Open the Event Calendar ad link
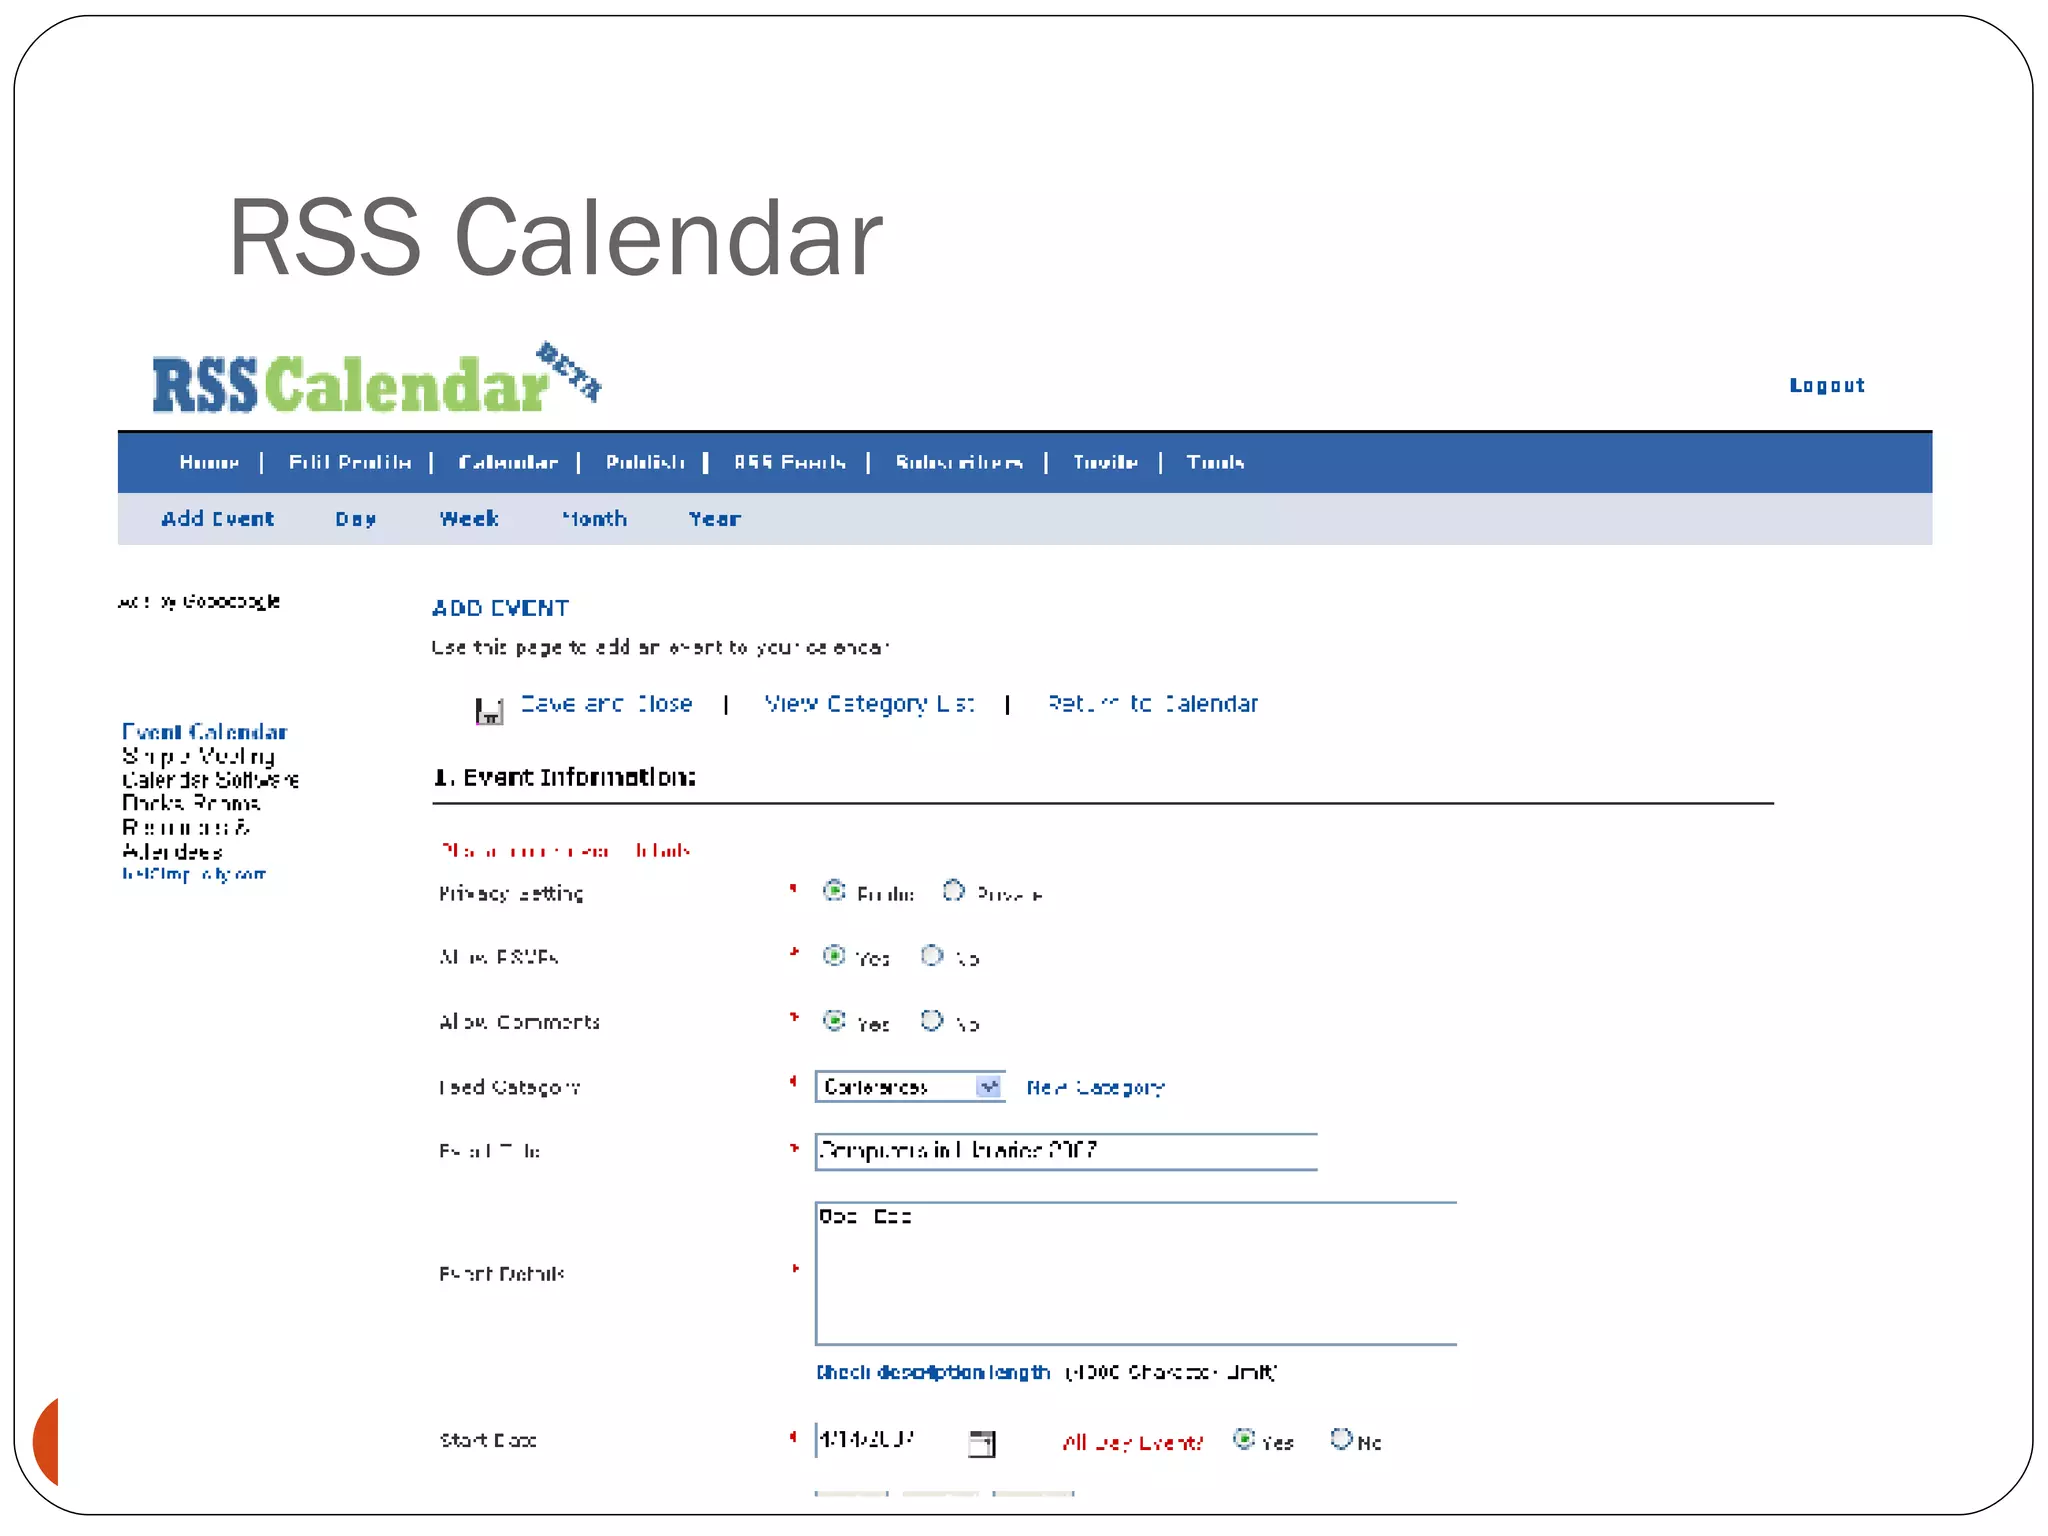 click(205, 732)
